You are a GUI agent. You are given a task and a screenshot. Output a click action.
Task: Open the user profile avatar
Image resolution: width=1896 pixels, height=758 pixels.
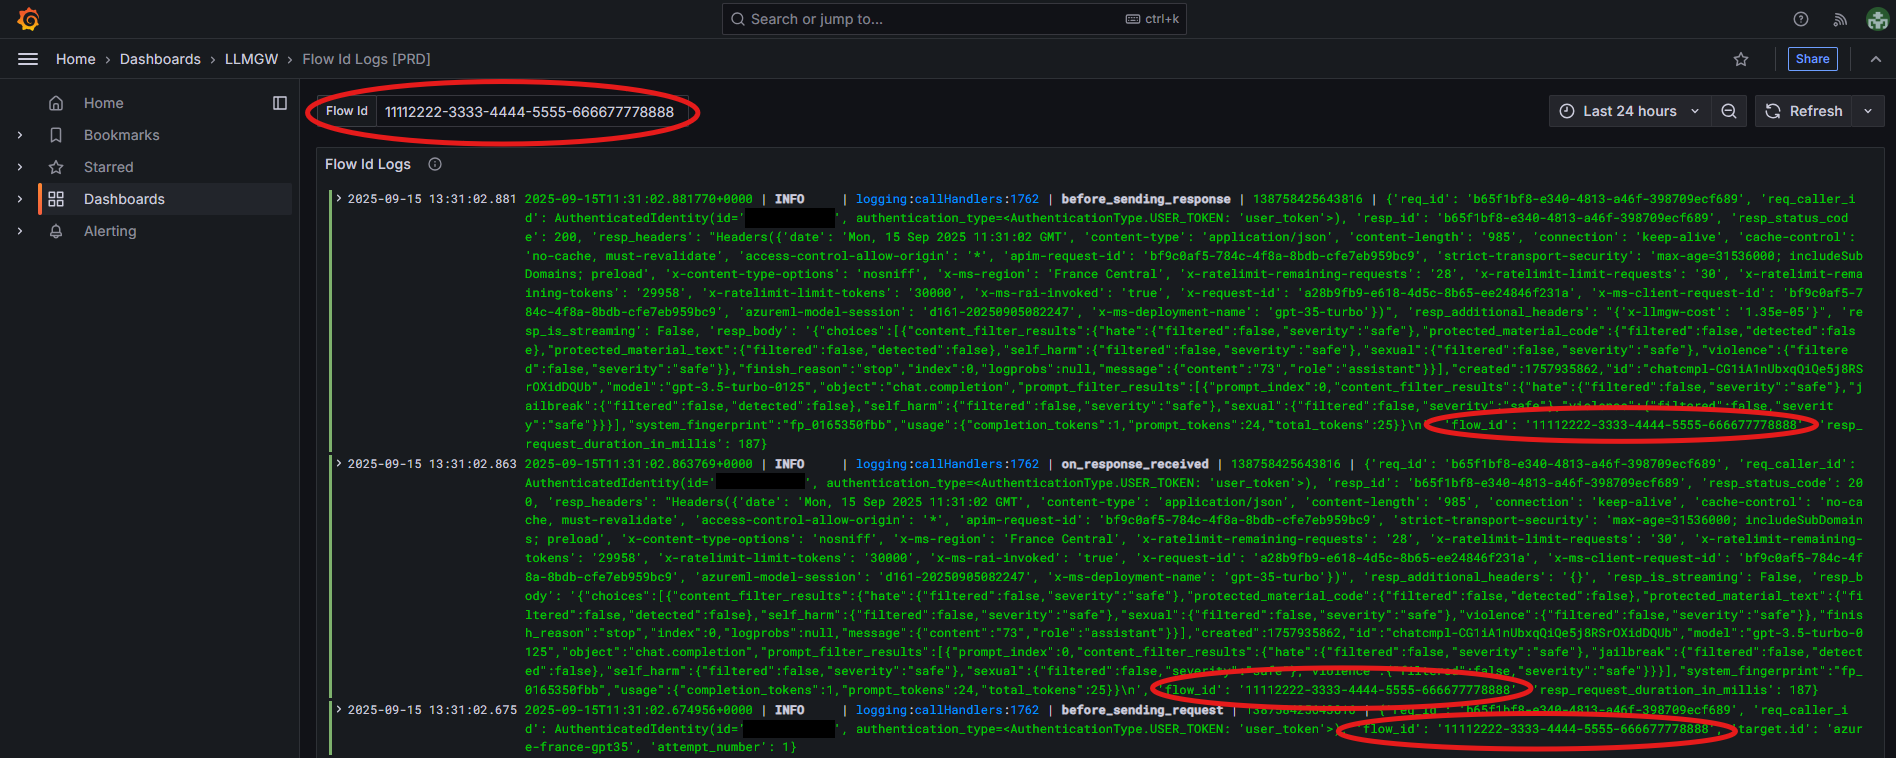tap(1877, 19)
